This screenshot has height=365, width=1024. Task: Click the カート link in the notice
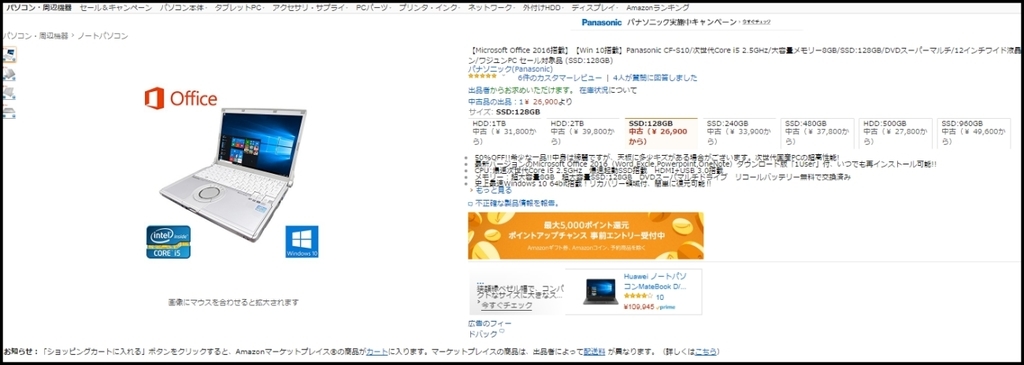(377, 351)
